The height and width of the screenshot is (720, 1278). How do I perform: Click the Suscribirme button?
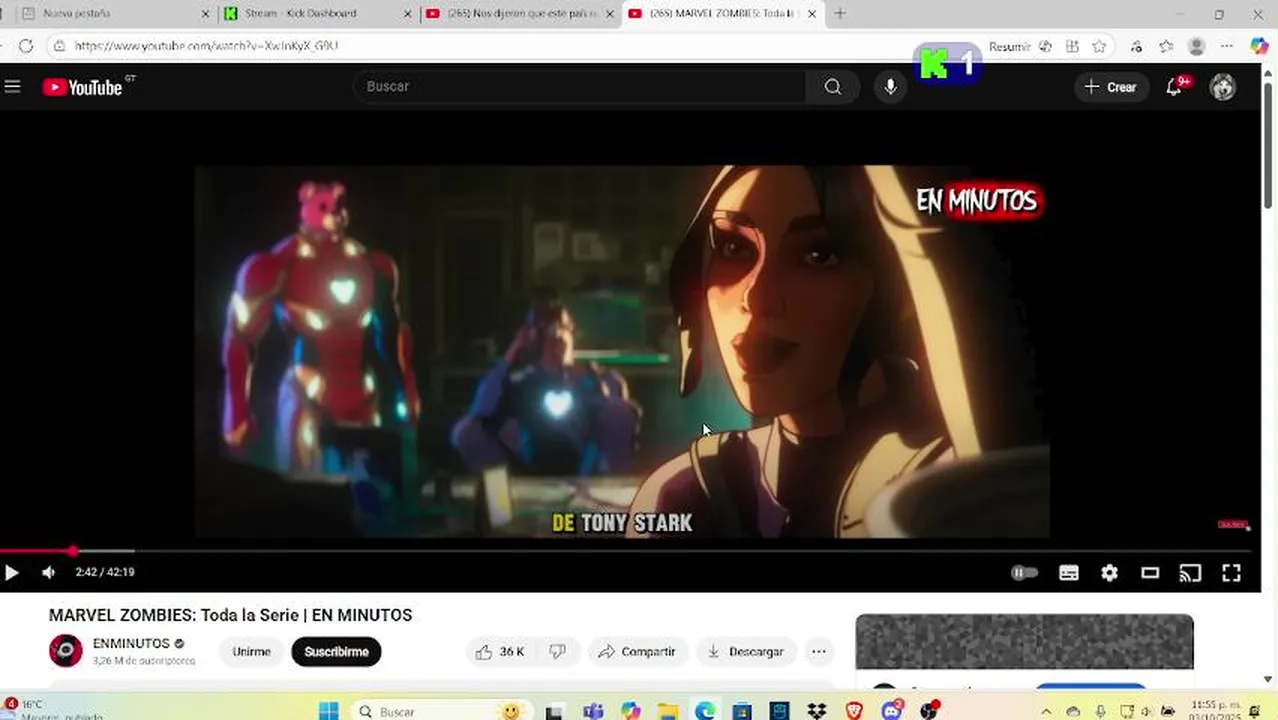click(x=336, y=651)
